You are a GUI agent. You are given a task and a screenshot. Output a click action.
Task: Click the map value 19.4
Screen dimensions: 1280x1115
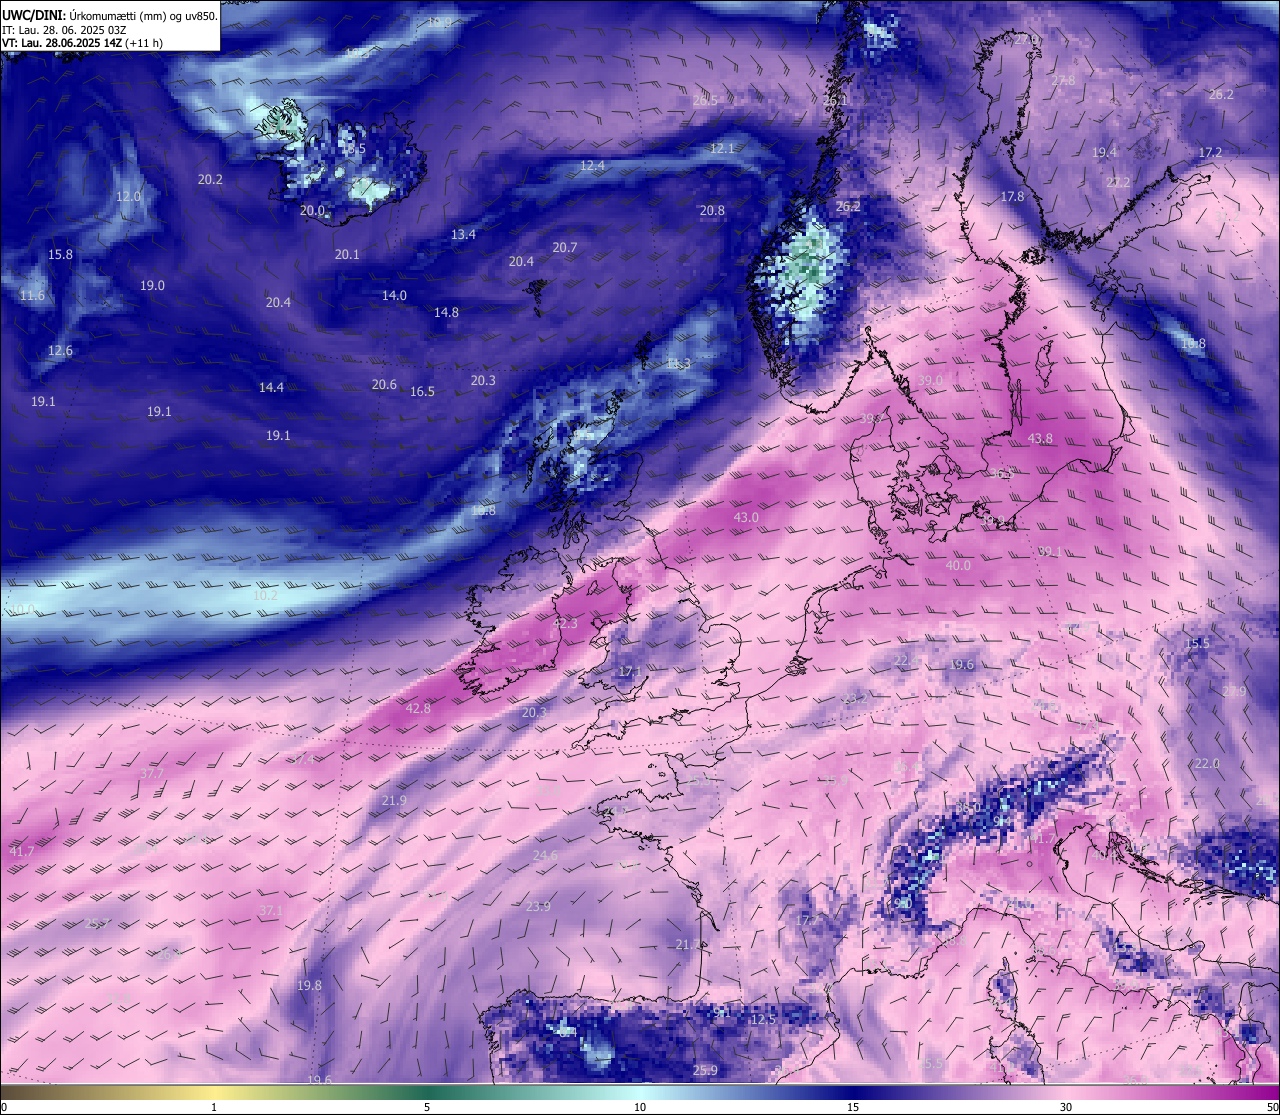point(1104,153)
